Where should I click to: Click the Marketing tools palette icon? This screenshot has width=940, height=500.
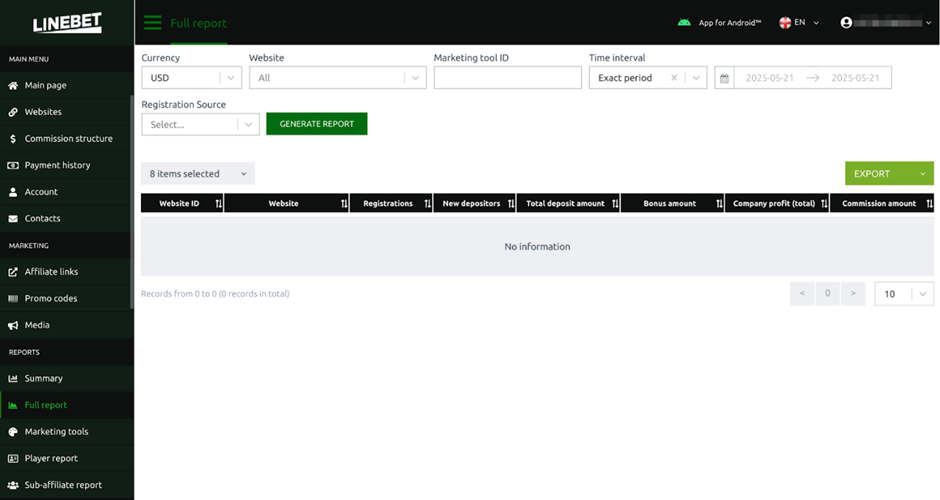click(13, 432)
